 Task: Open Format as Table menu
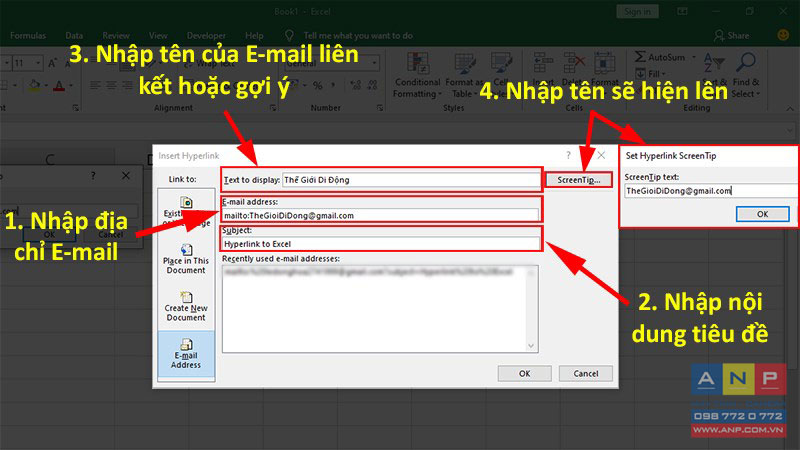[x=463, y=76]
